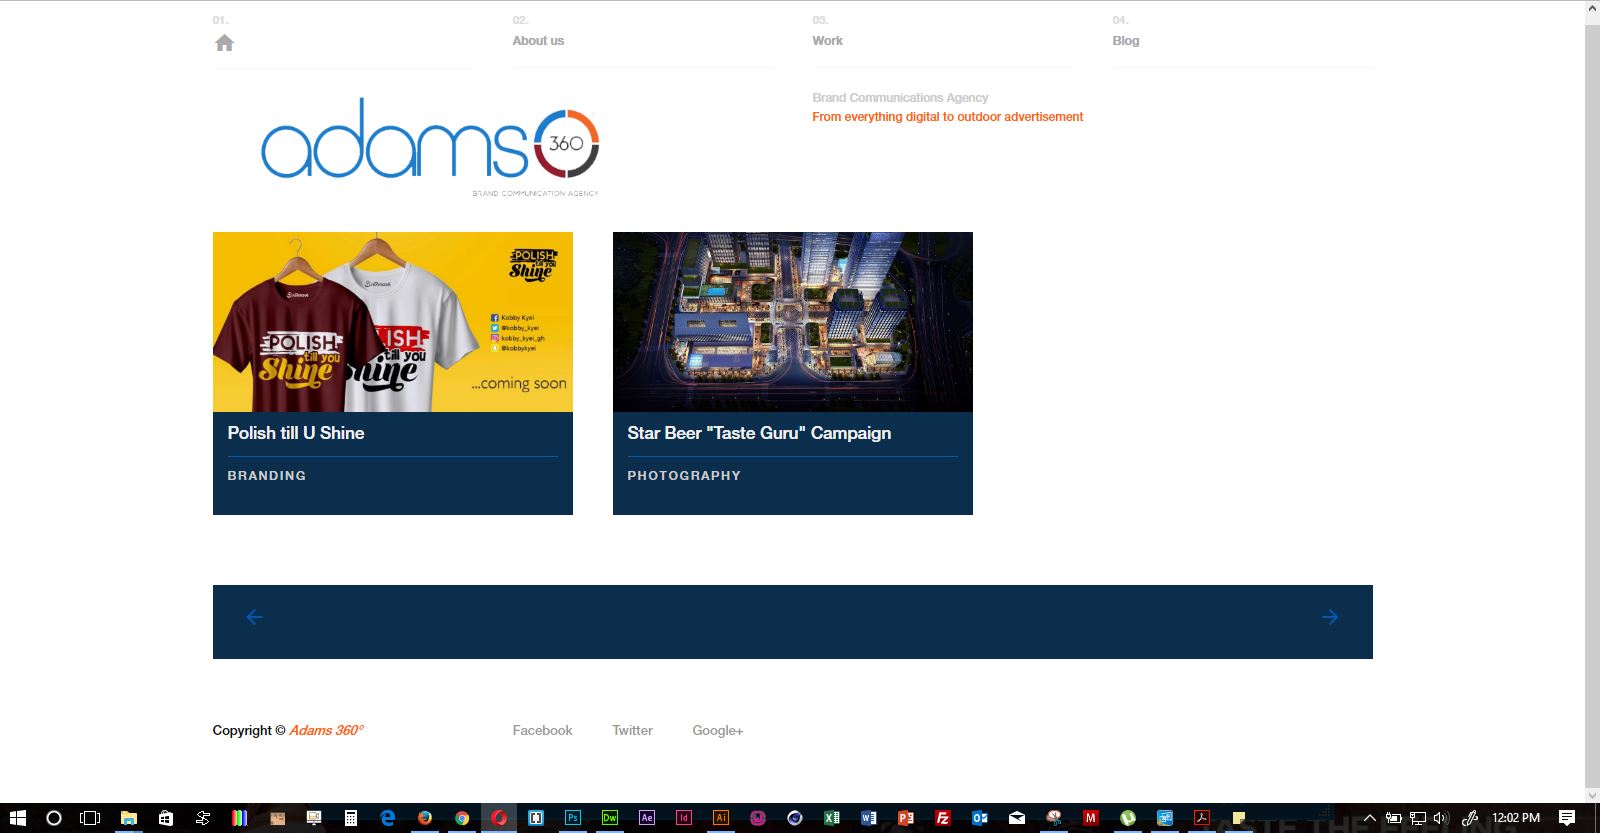Show hidden system tray icons
Viewport: 1600px width, 833px height.
(1370, 818)
